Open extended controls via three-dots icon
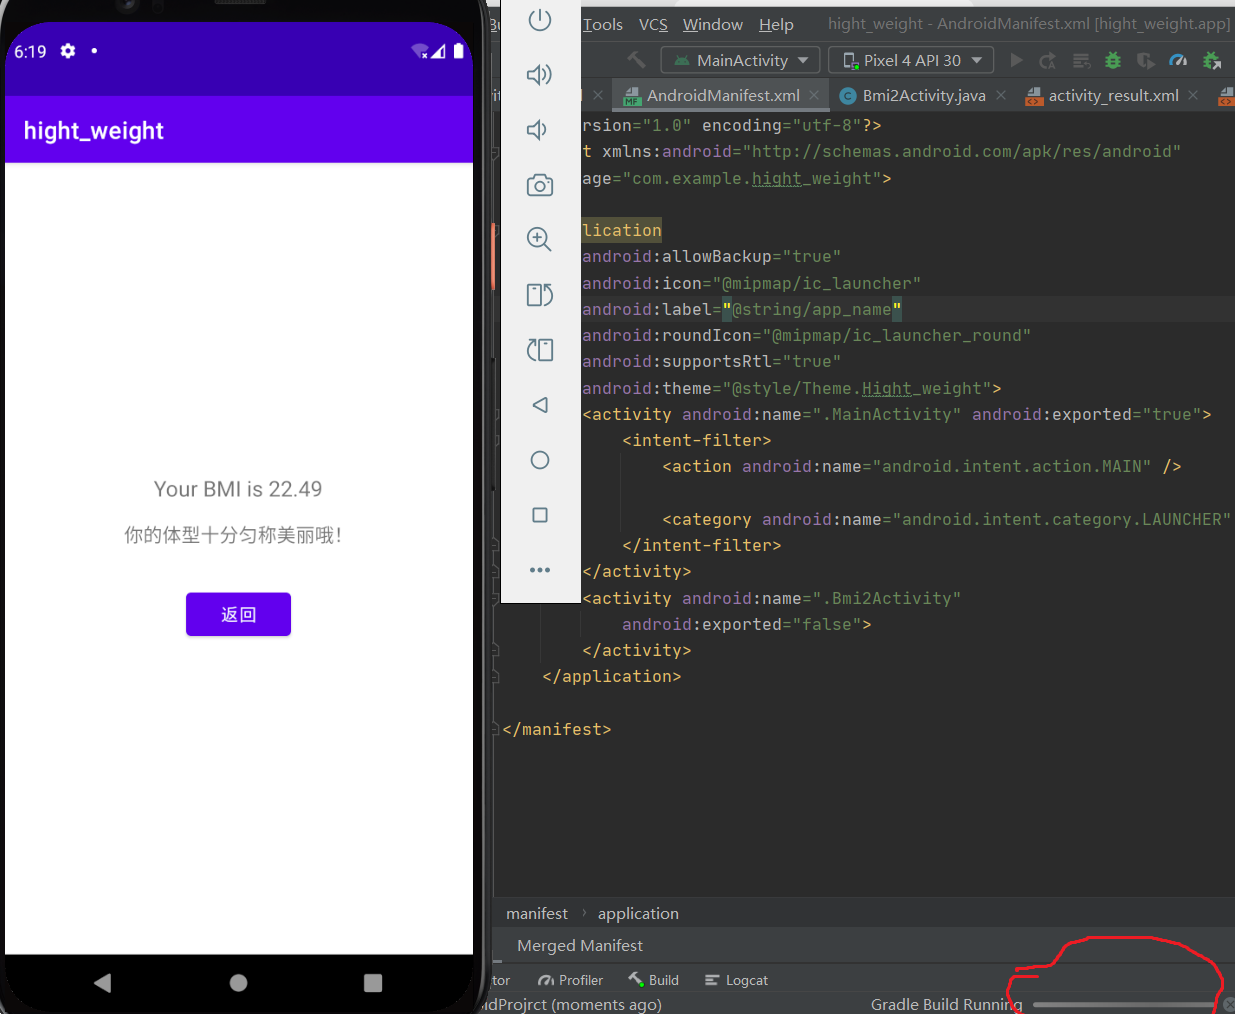Screen dimensions: 1235x1014 click(x=540, y=569)
